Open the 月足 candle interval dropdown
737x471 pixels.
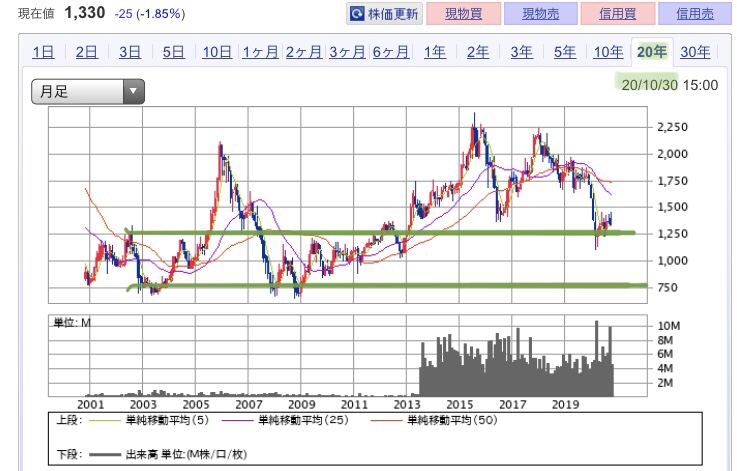(88, 91)
